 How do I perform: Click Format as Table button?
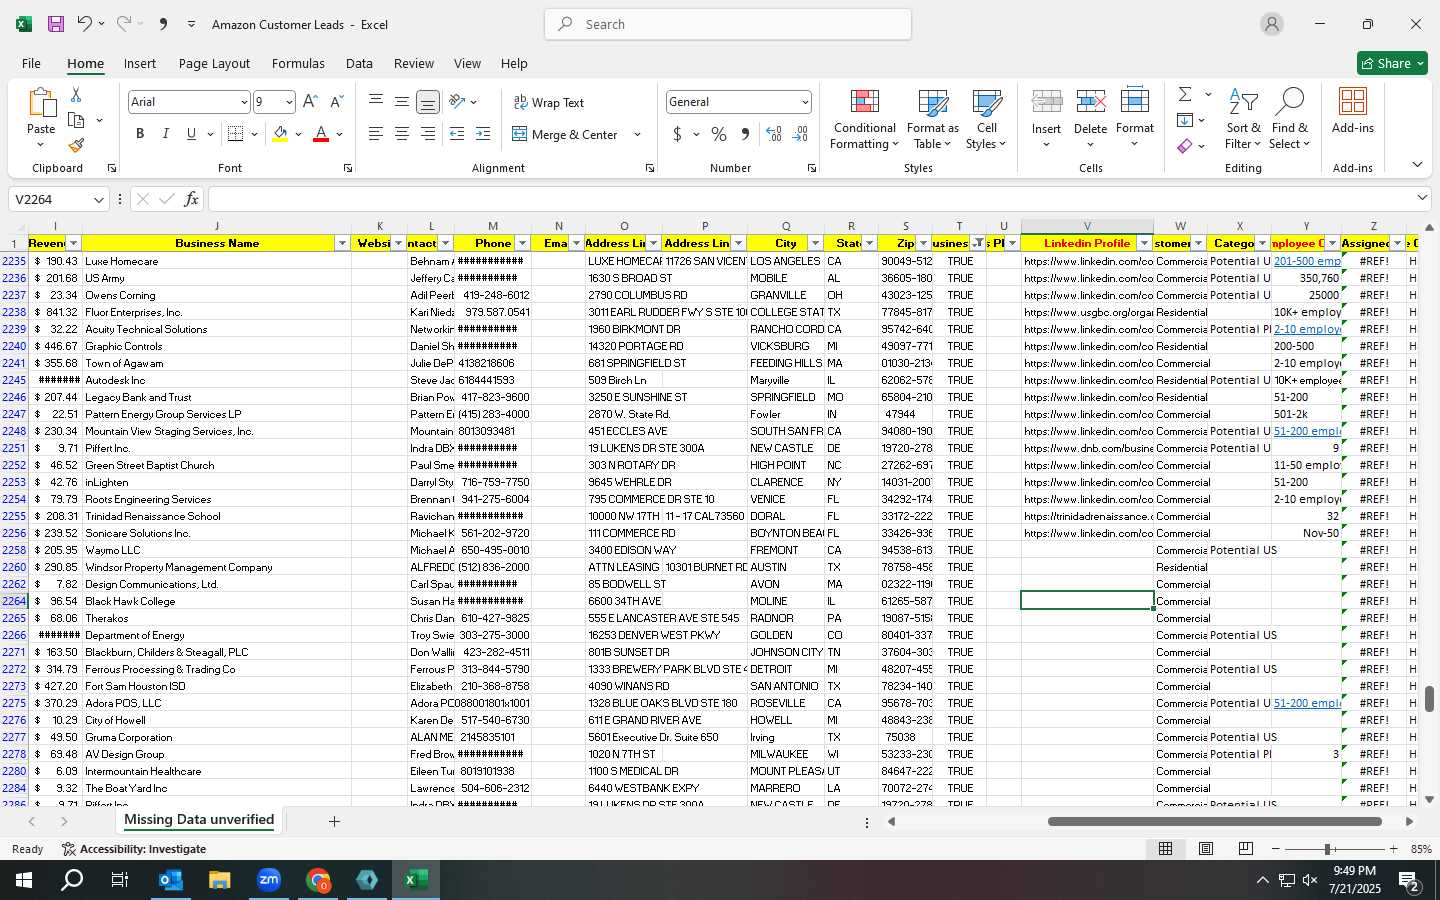tap(932, 119)
